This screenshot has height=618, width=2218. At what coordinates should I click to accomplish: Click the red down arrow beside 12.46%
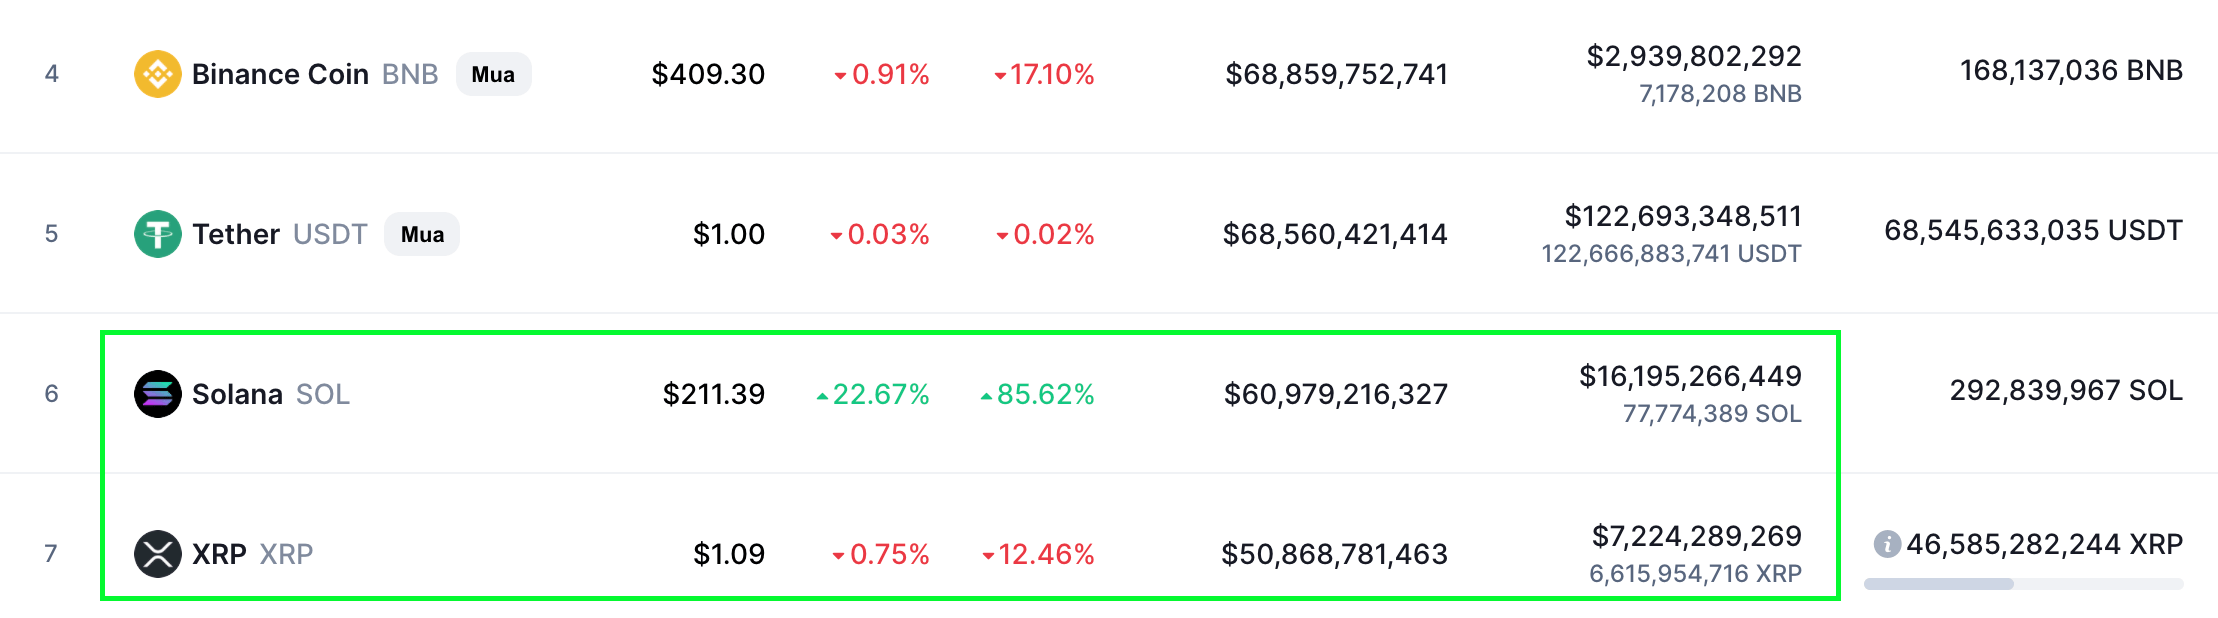(990, 553)
